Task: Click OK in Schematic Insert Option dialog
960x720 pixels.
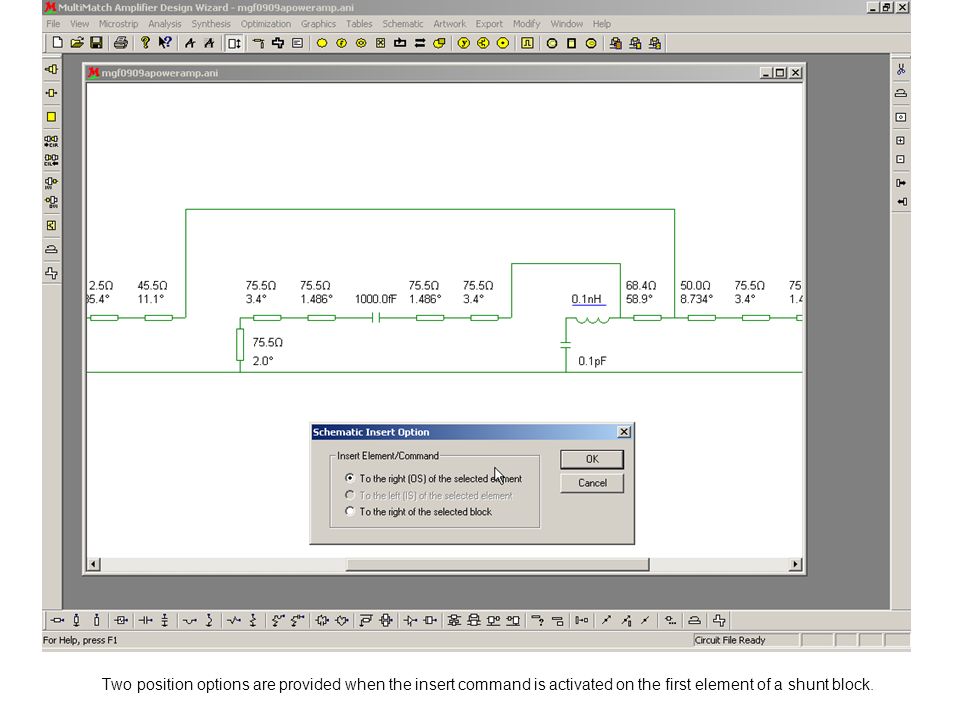Action: (x=591, y=459)
